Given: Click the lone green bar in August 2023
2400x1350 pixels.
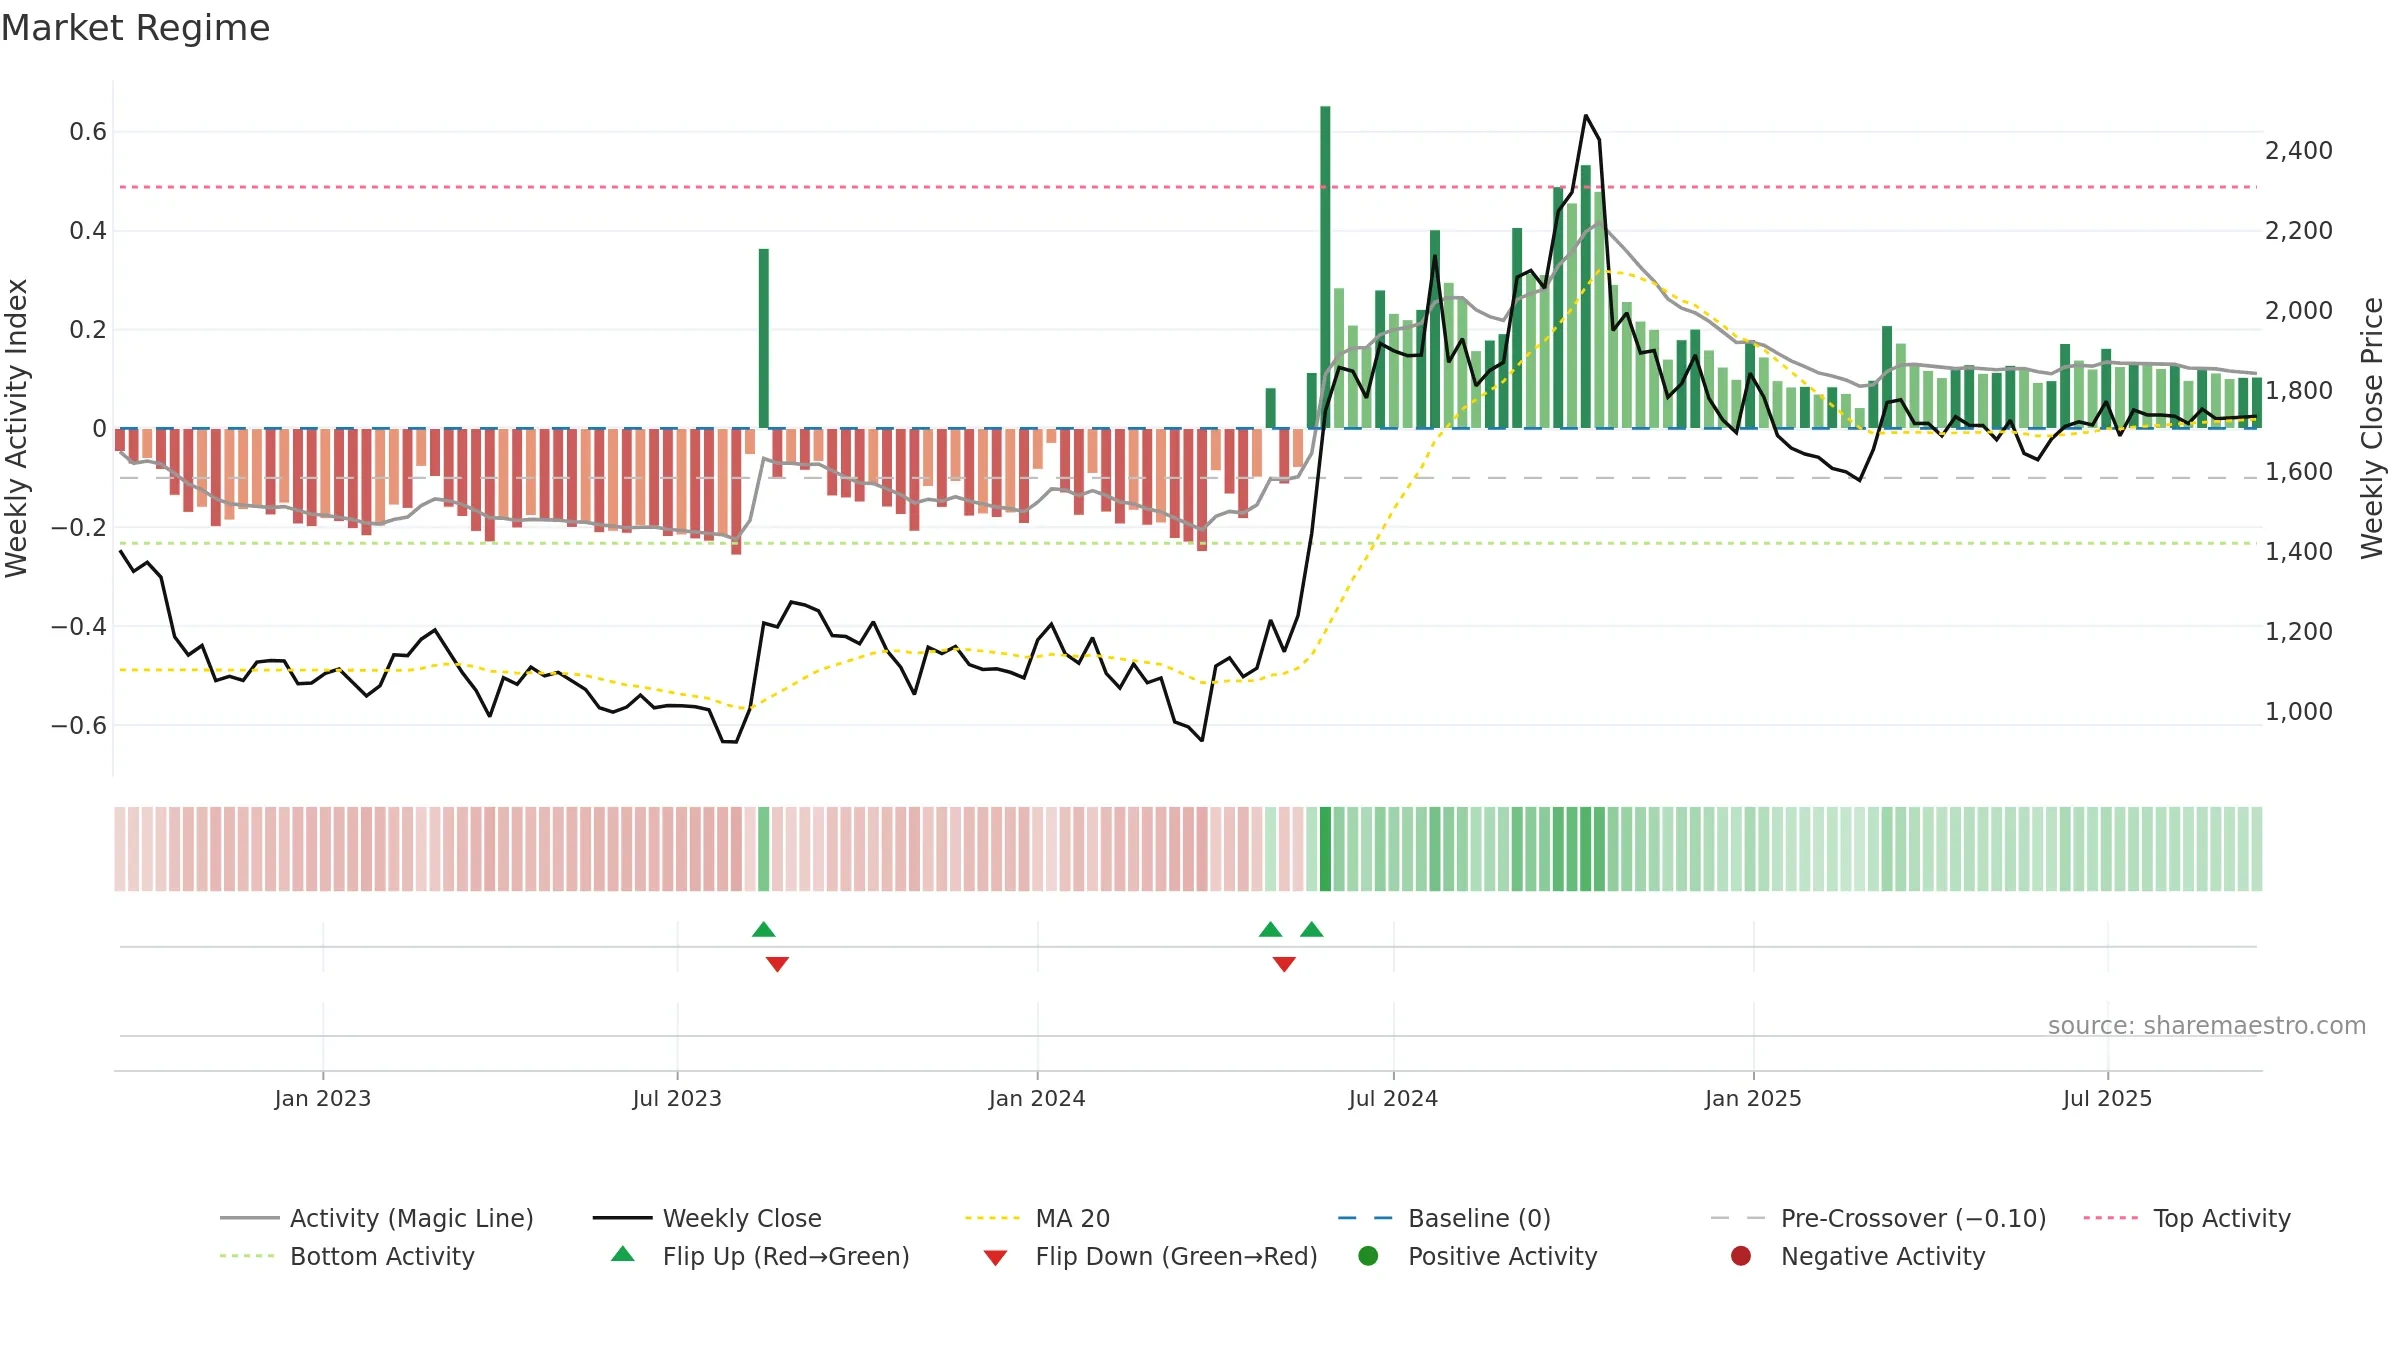Looking at the screenshot, I should (x=764, y=338).
